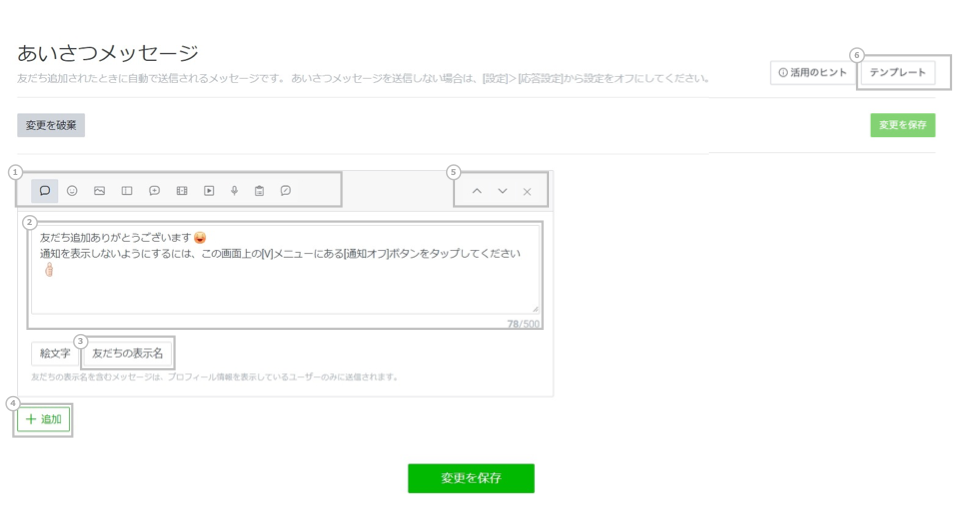The height and width of the screenshot is (506, 960).
Task: Click the + 追加 add button
Action: tap(44, 420)
